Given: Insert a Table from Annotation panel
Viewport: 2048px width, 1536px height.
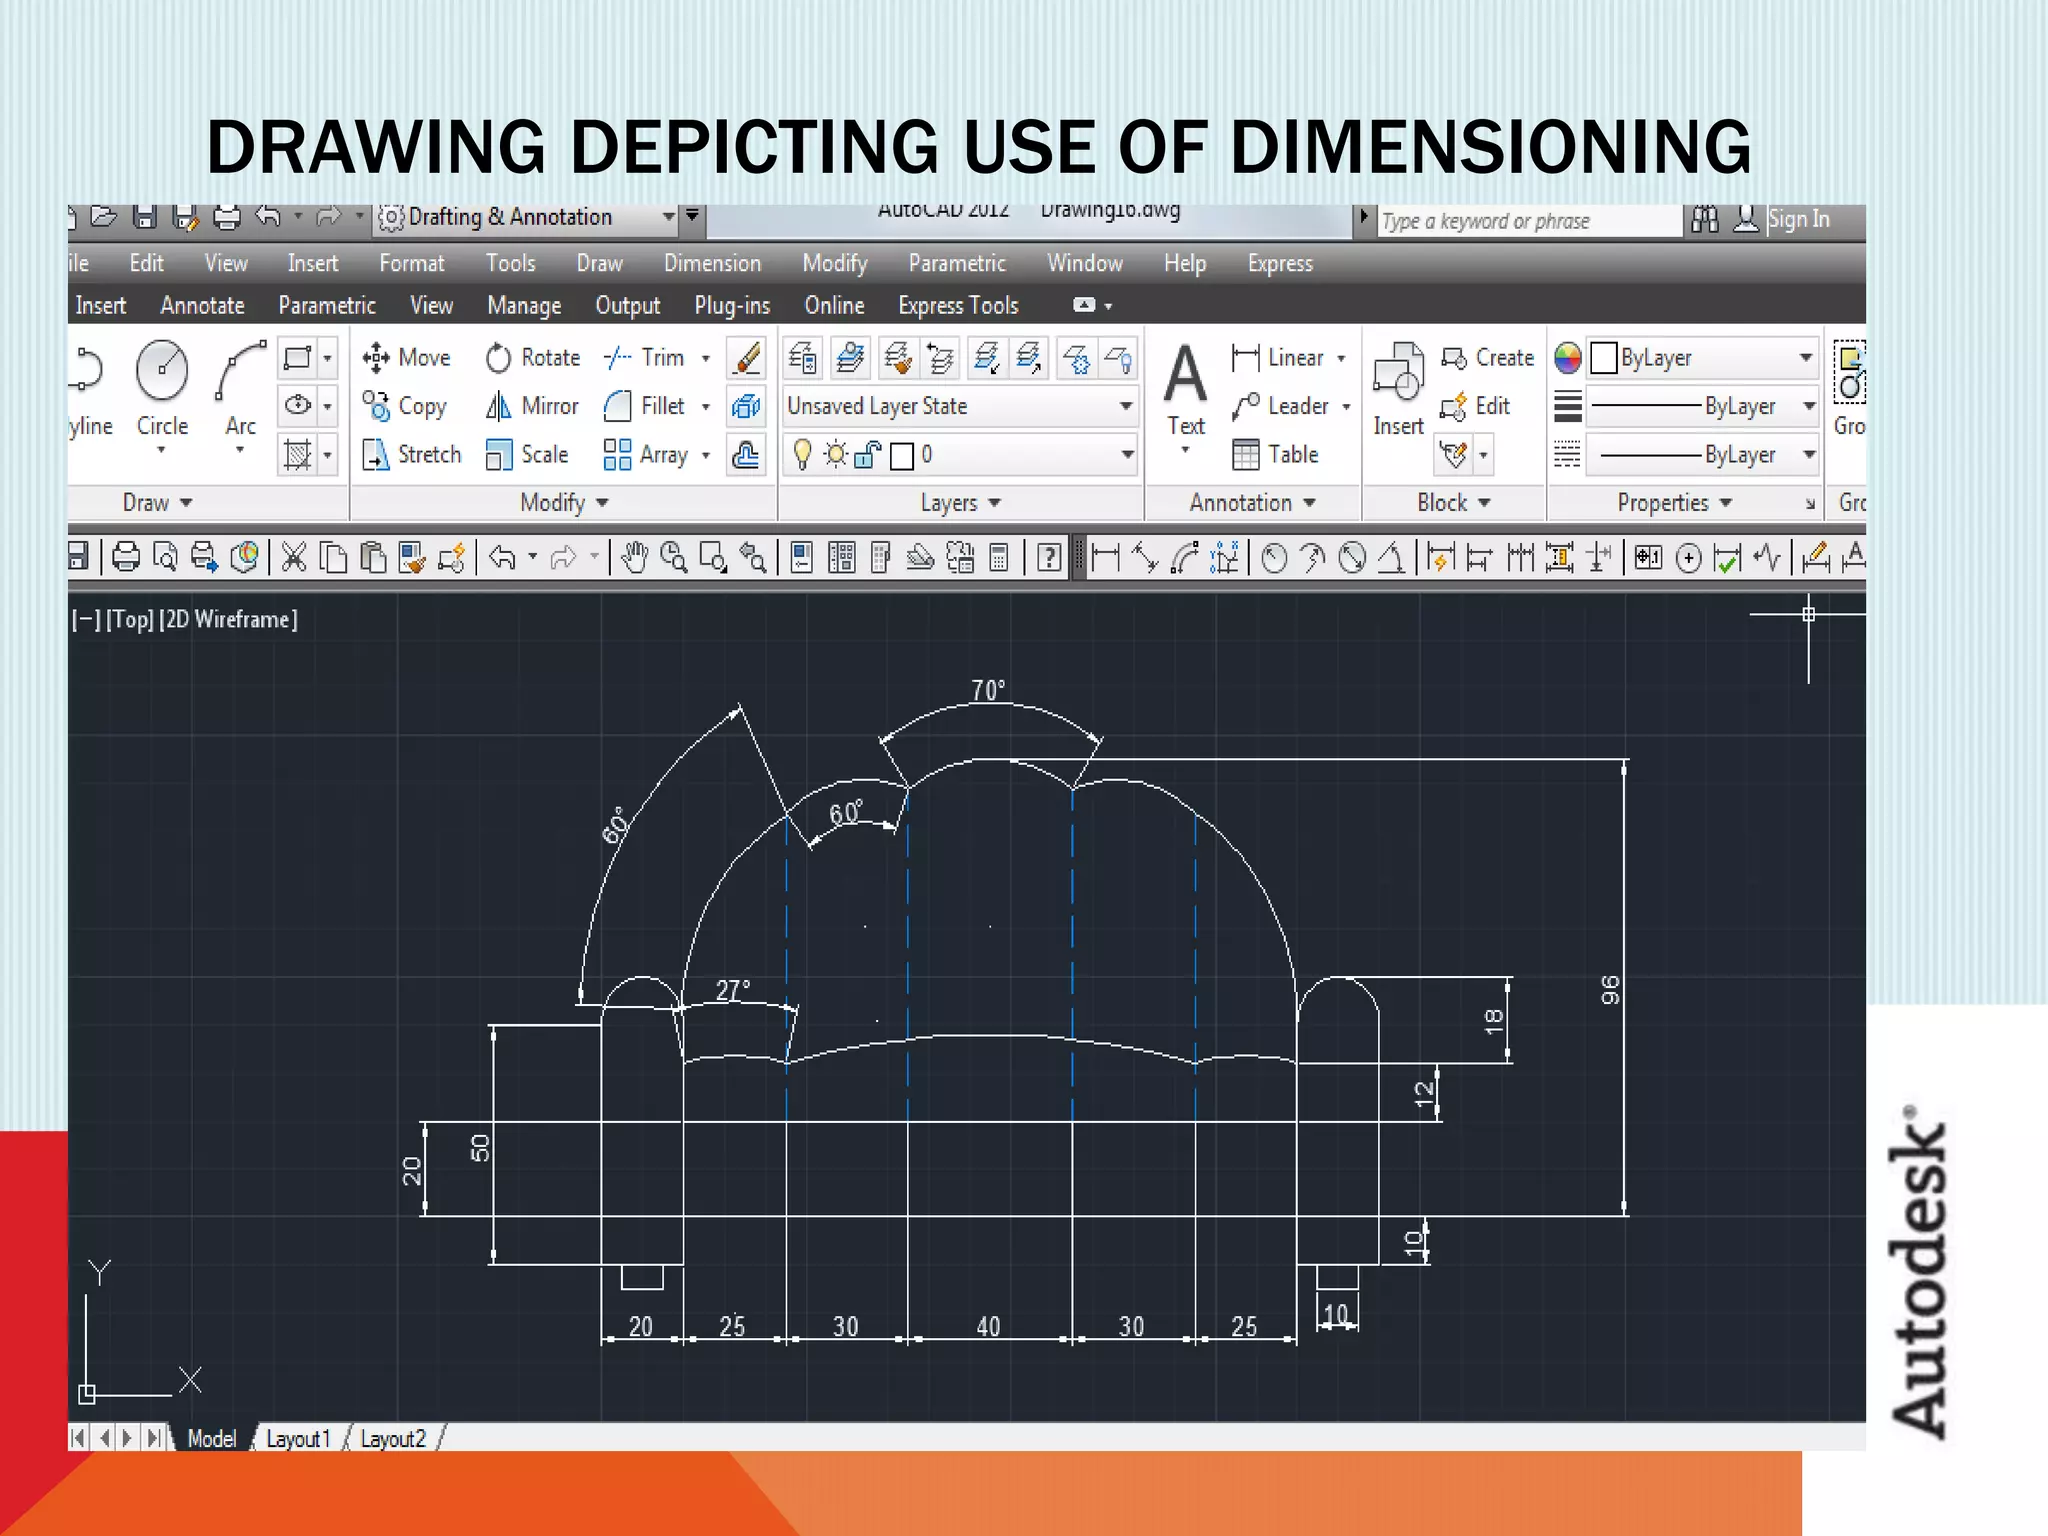Looking at the screenshot, I should click(x=1275, y=455).
